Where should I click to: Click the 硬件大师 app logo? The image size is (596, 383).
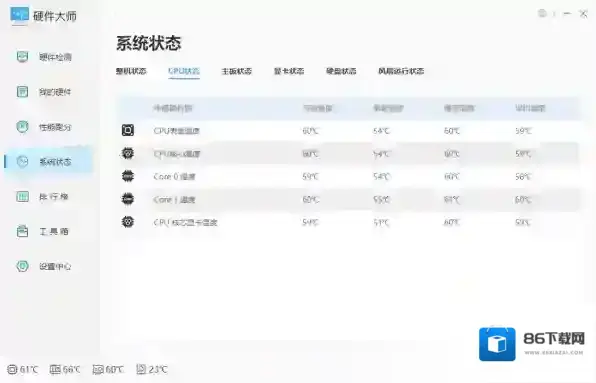19,16
